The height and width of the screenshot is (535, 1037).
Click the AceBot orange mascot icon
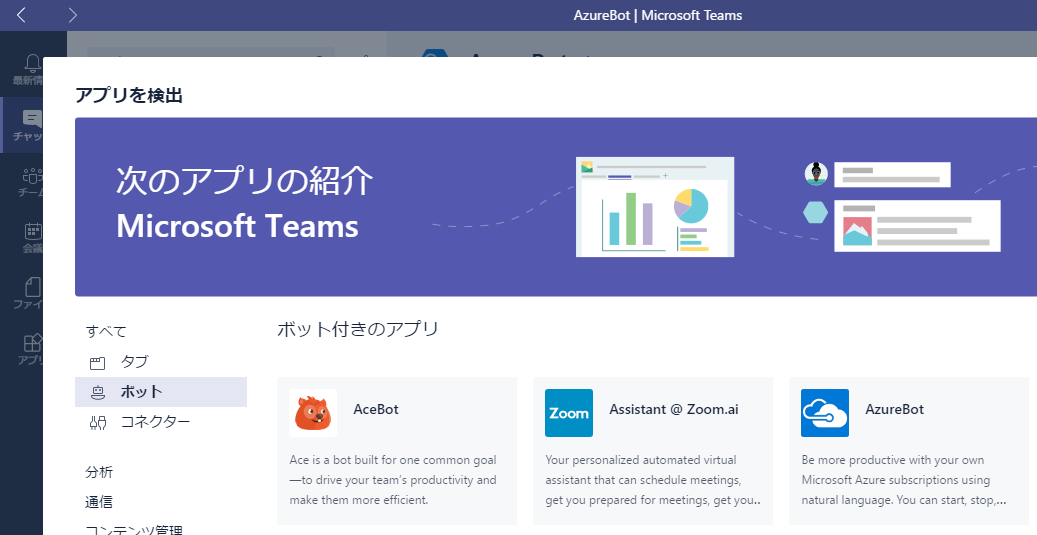(x=313, y=413)
